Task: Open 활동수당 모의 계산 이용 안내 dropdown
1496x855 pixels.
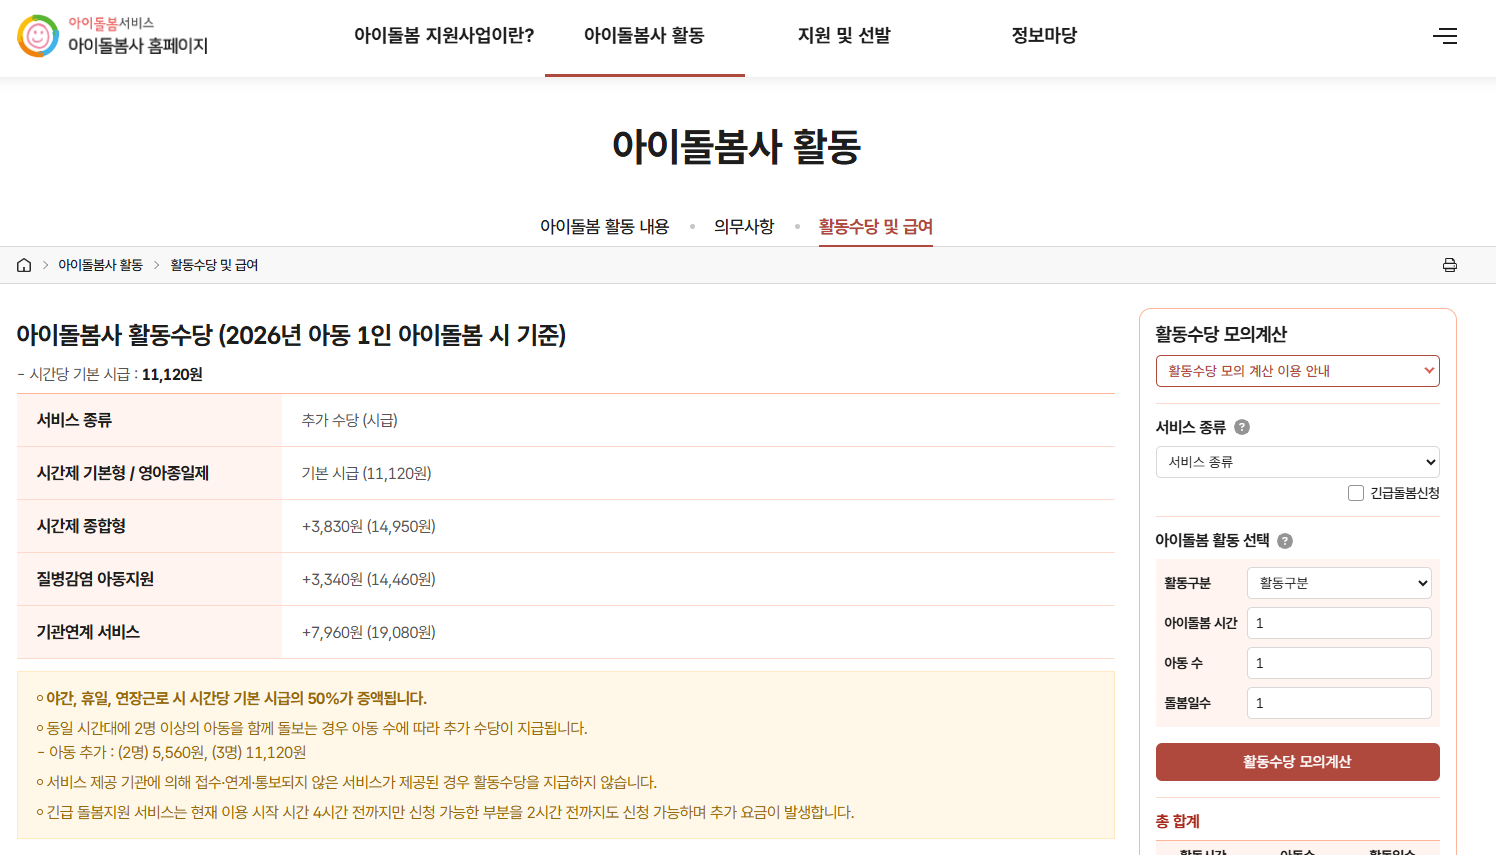Action: click(1298, 371)
